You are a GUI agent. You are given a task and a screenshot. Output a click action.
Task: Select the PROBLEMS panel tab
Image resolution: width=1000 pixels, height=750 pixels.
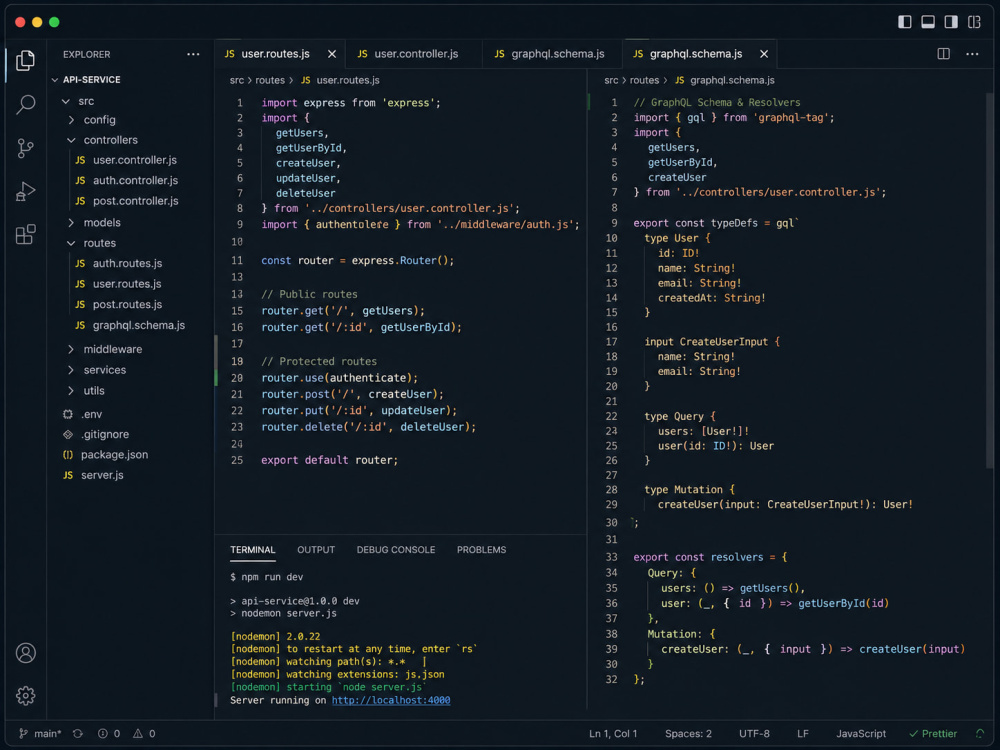[x=482, y=550]
